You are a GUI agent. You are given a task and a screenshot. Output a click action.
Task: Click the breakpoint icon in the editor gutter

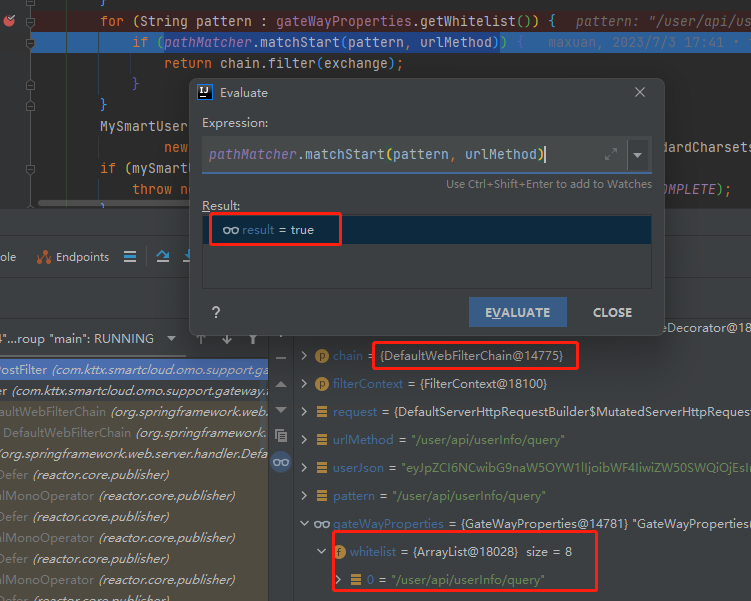(x=9, y=20)
